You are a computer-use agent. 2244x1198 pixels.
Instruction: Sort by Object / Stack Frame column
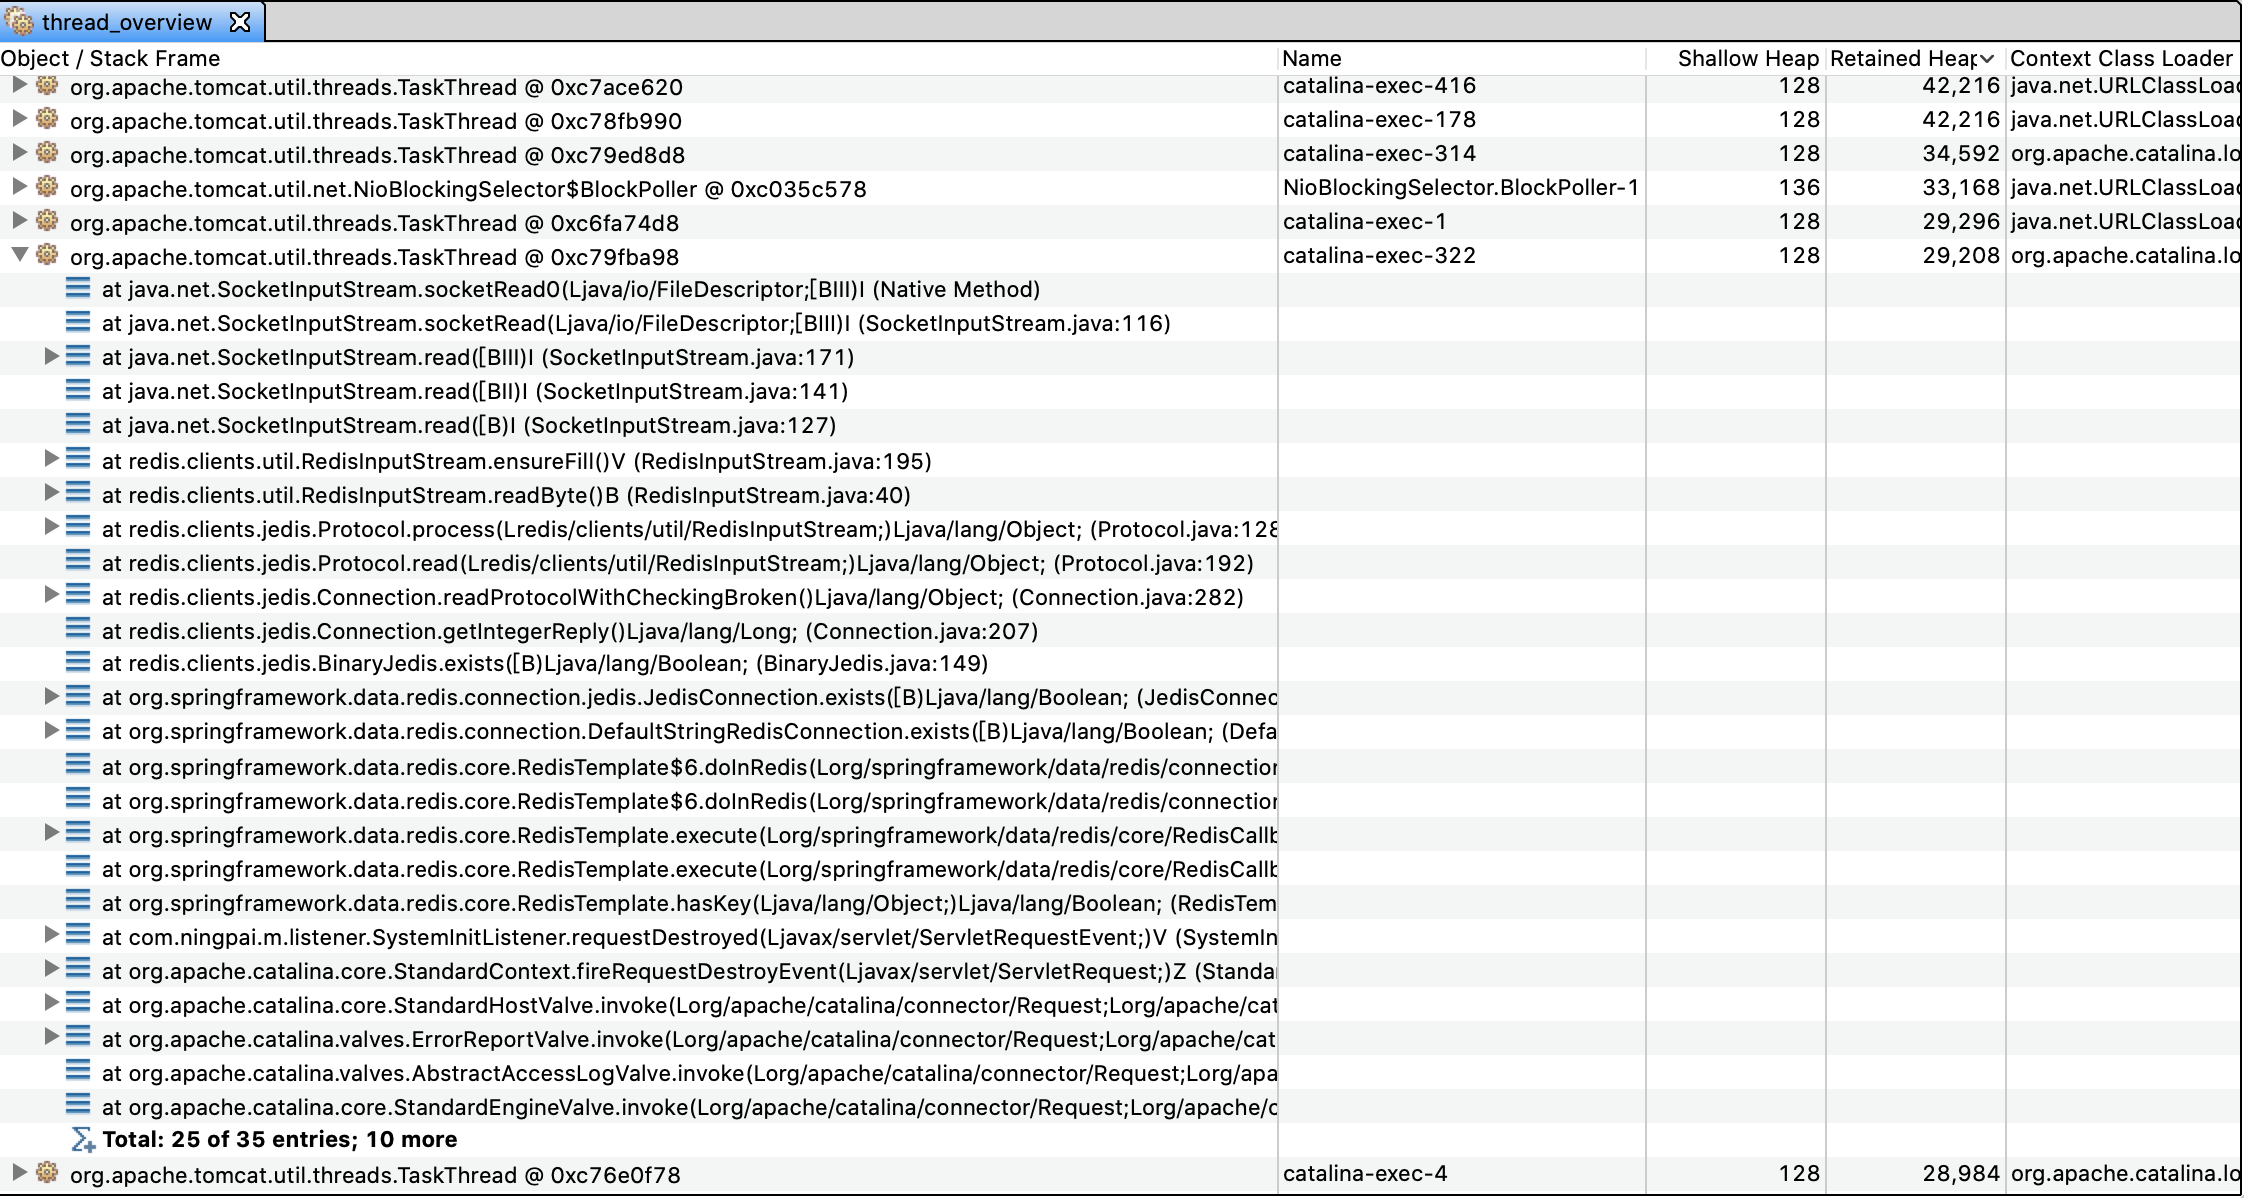[638, 58]
